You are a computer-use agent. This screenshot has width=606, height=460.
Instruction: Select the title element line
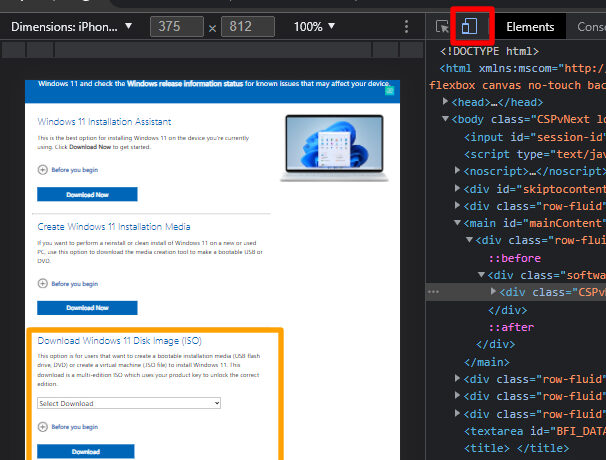(516, 448)
